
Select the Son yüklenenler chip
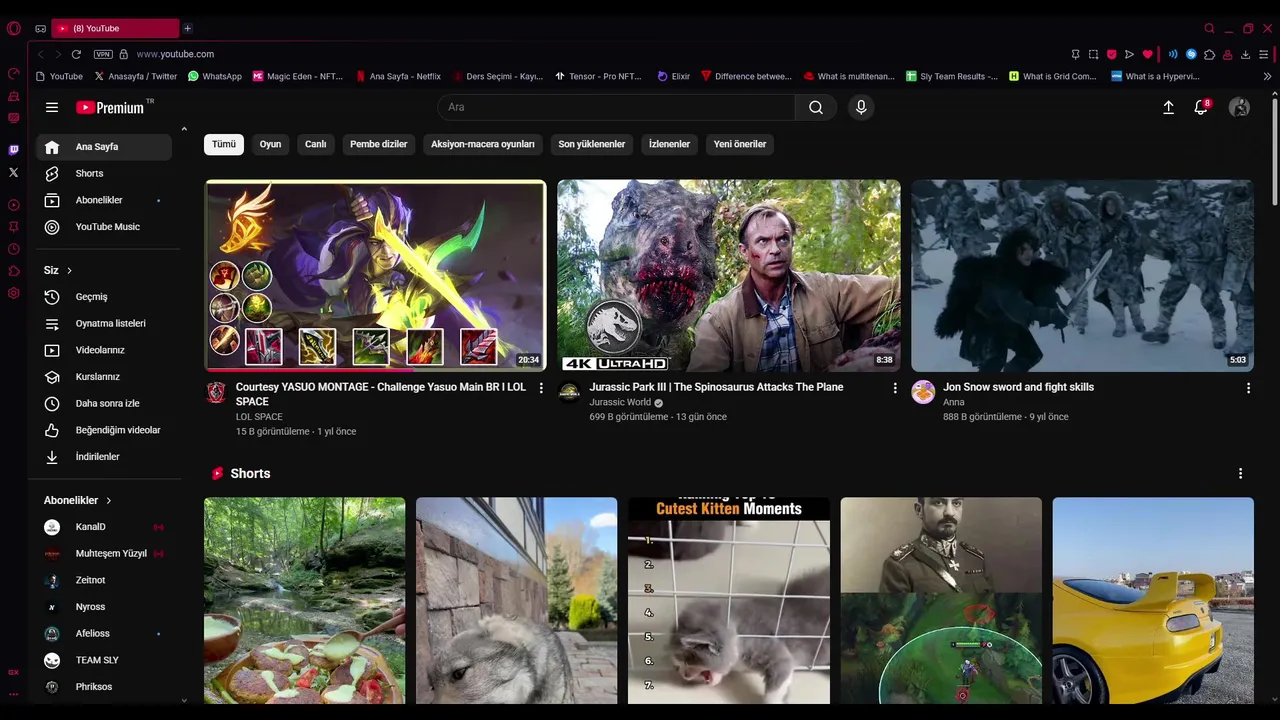592,144
